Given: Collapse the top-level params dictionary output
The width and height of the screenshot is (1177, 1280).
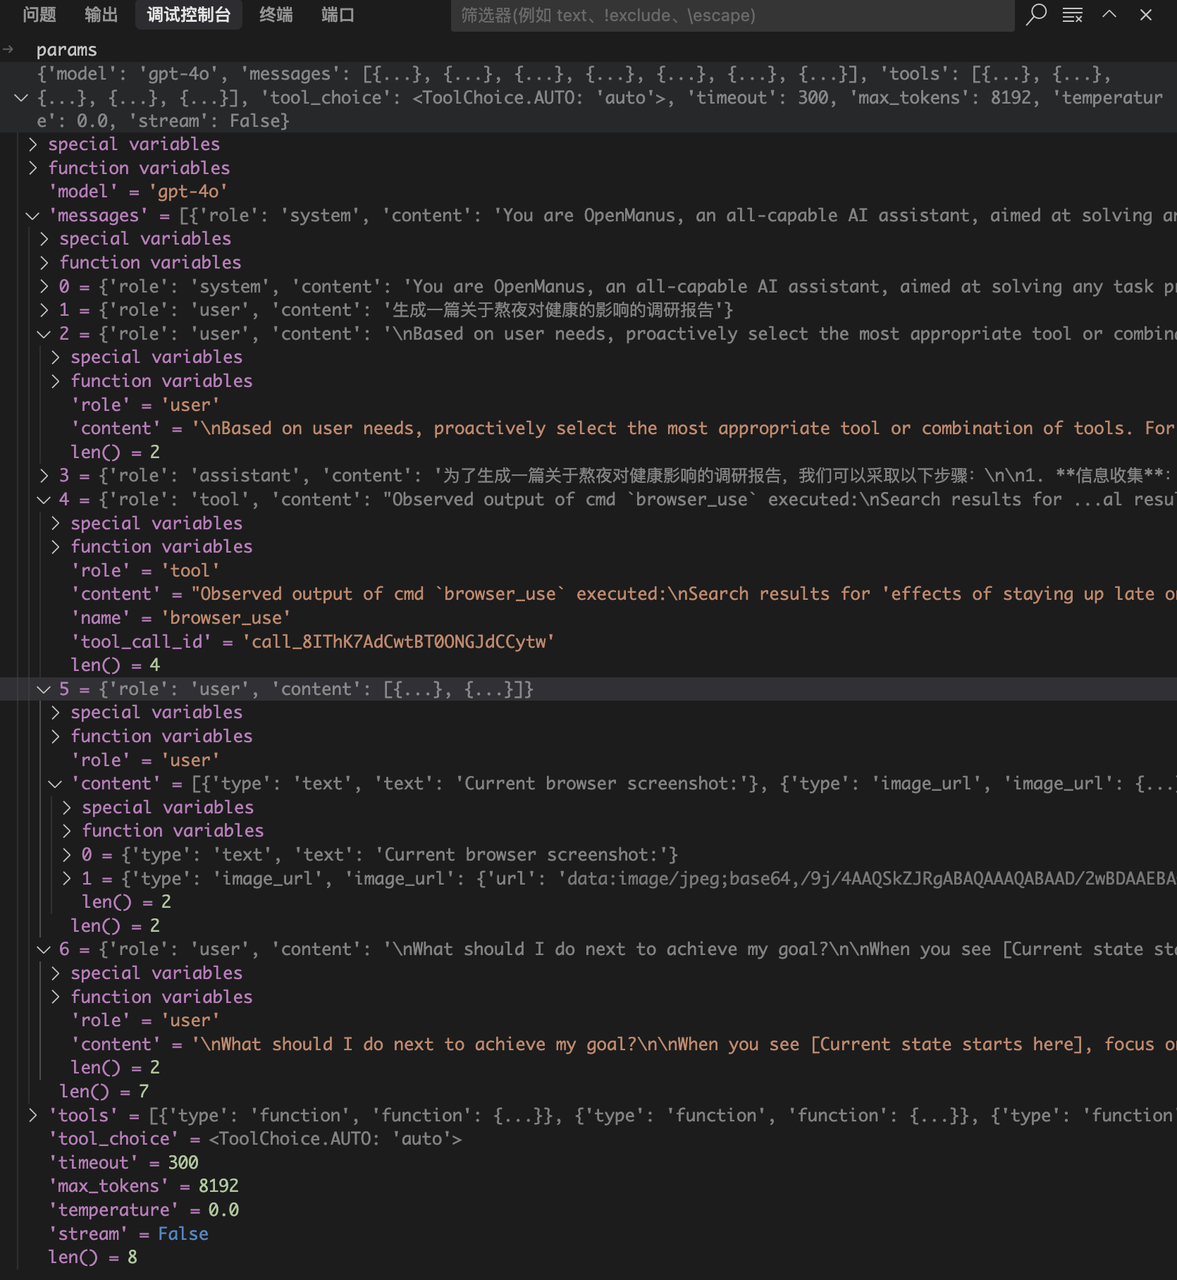Looking at the screenshot, I should coord(21,98).
